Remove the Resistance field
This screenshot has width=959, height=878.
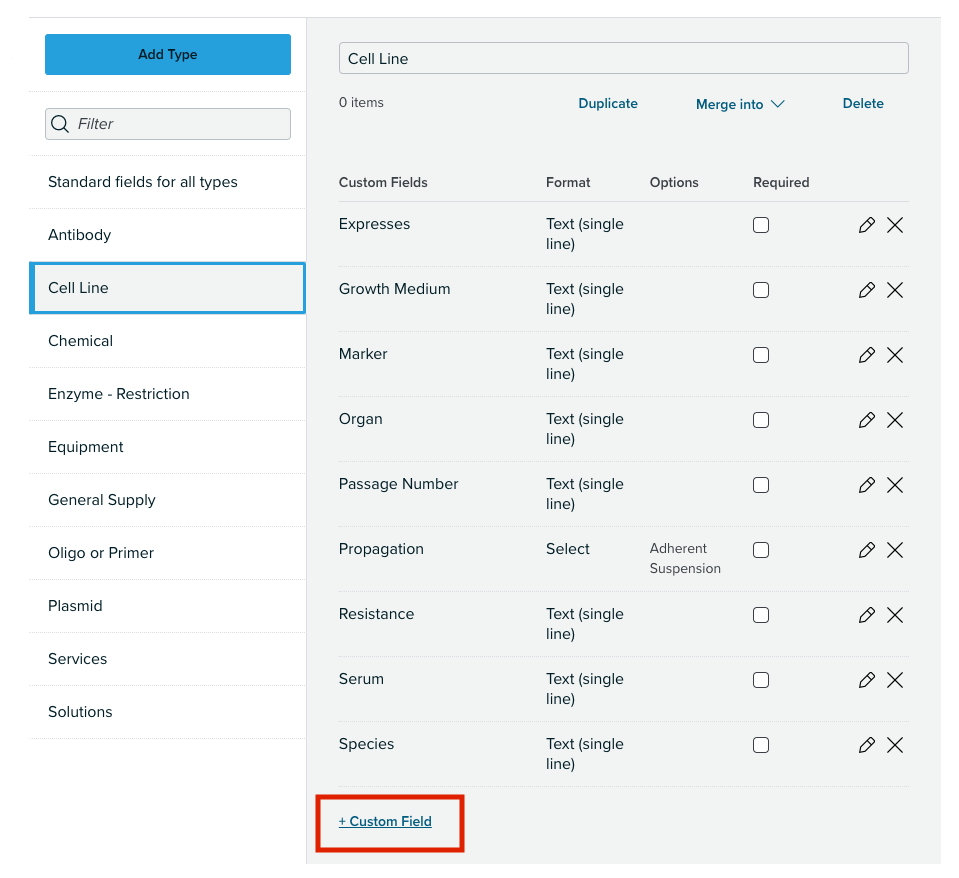pyautogui.click(x=895, y=614)
